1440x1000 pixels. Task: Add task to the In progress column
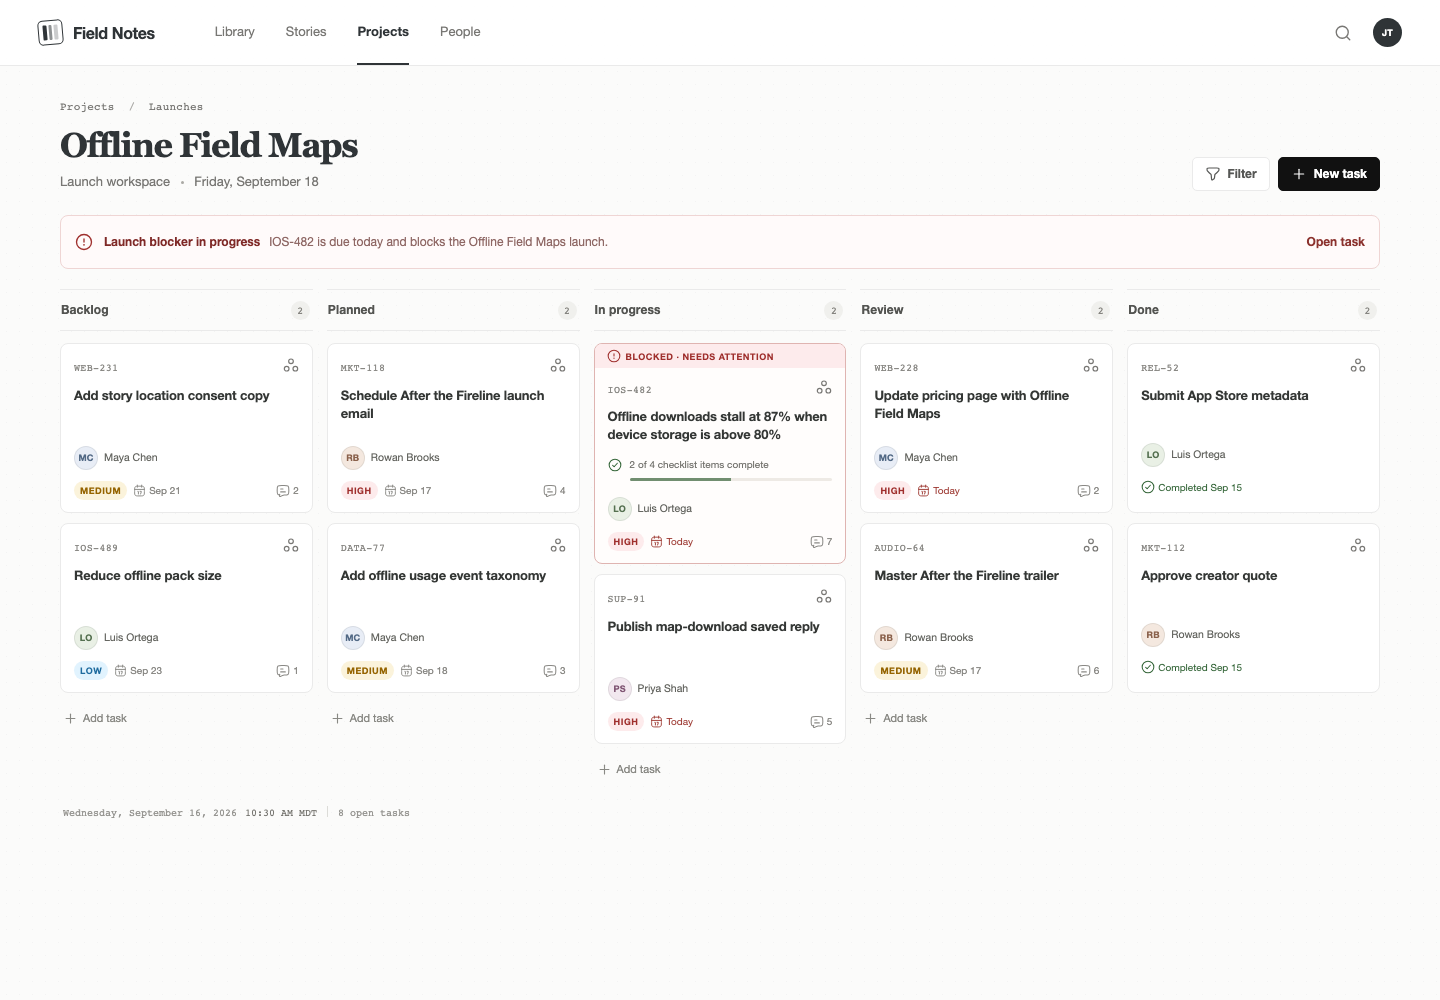tap(630, 770)
